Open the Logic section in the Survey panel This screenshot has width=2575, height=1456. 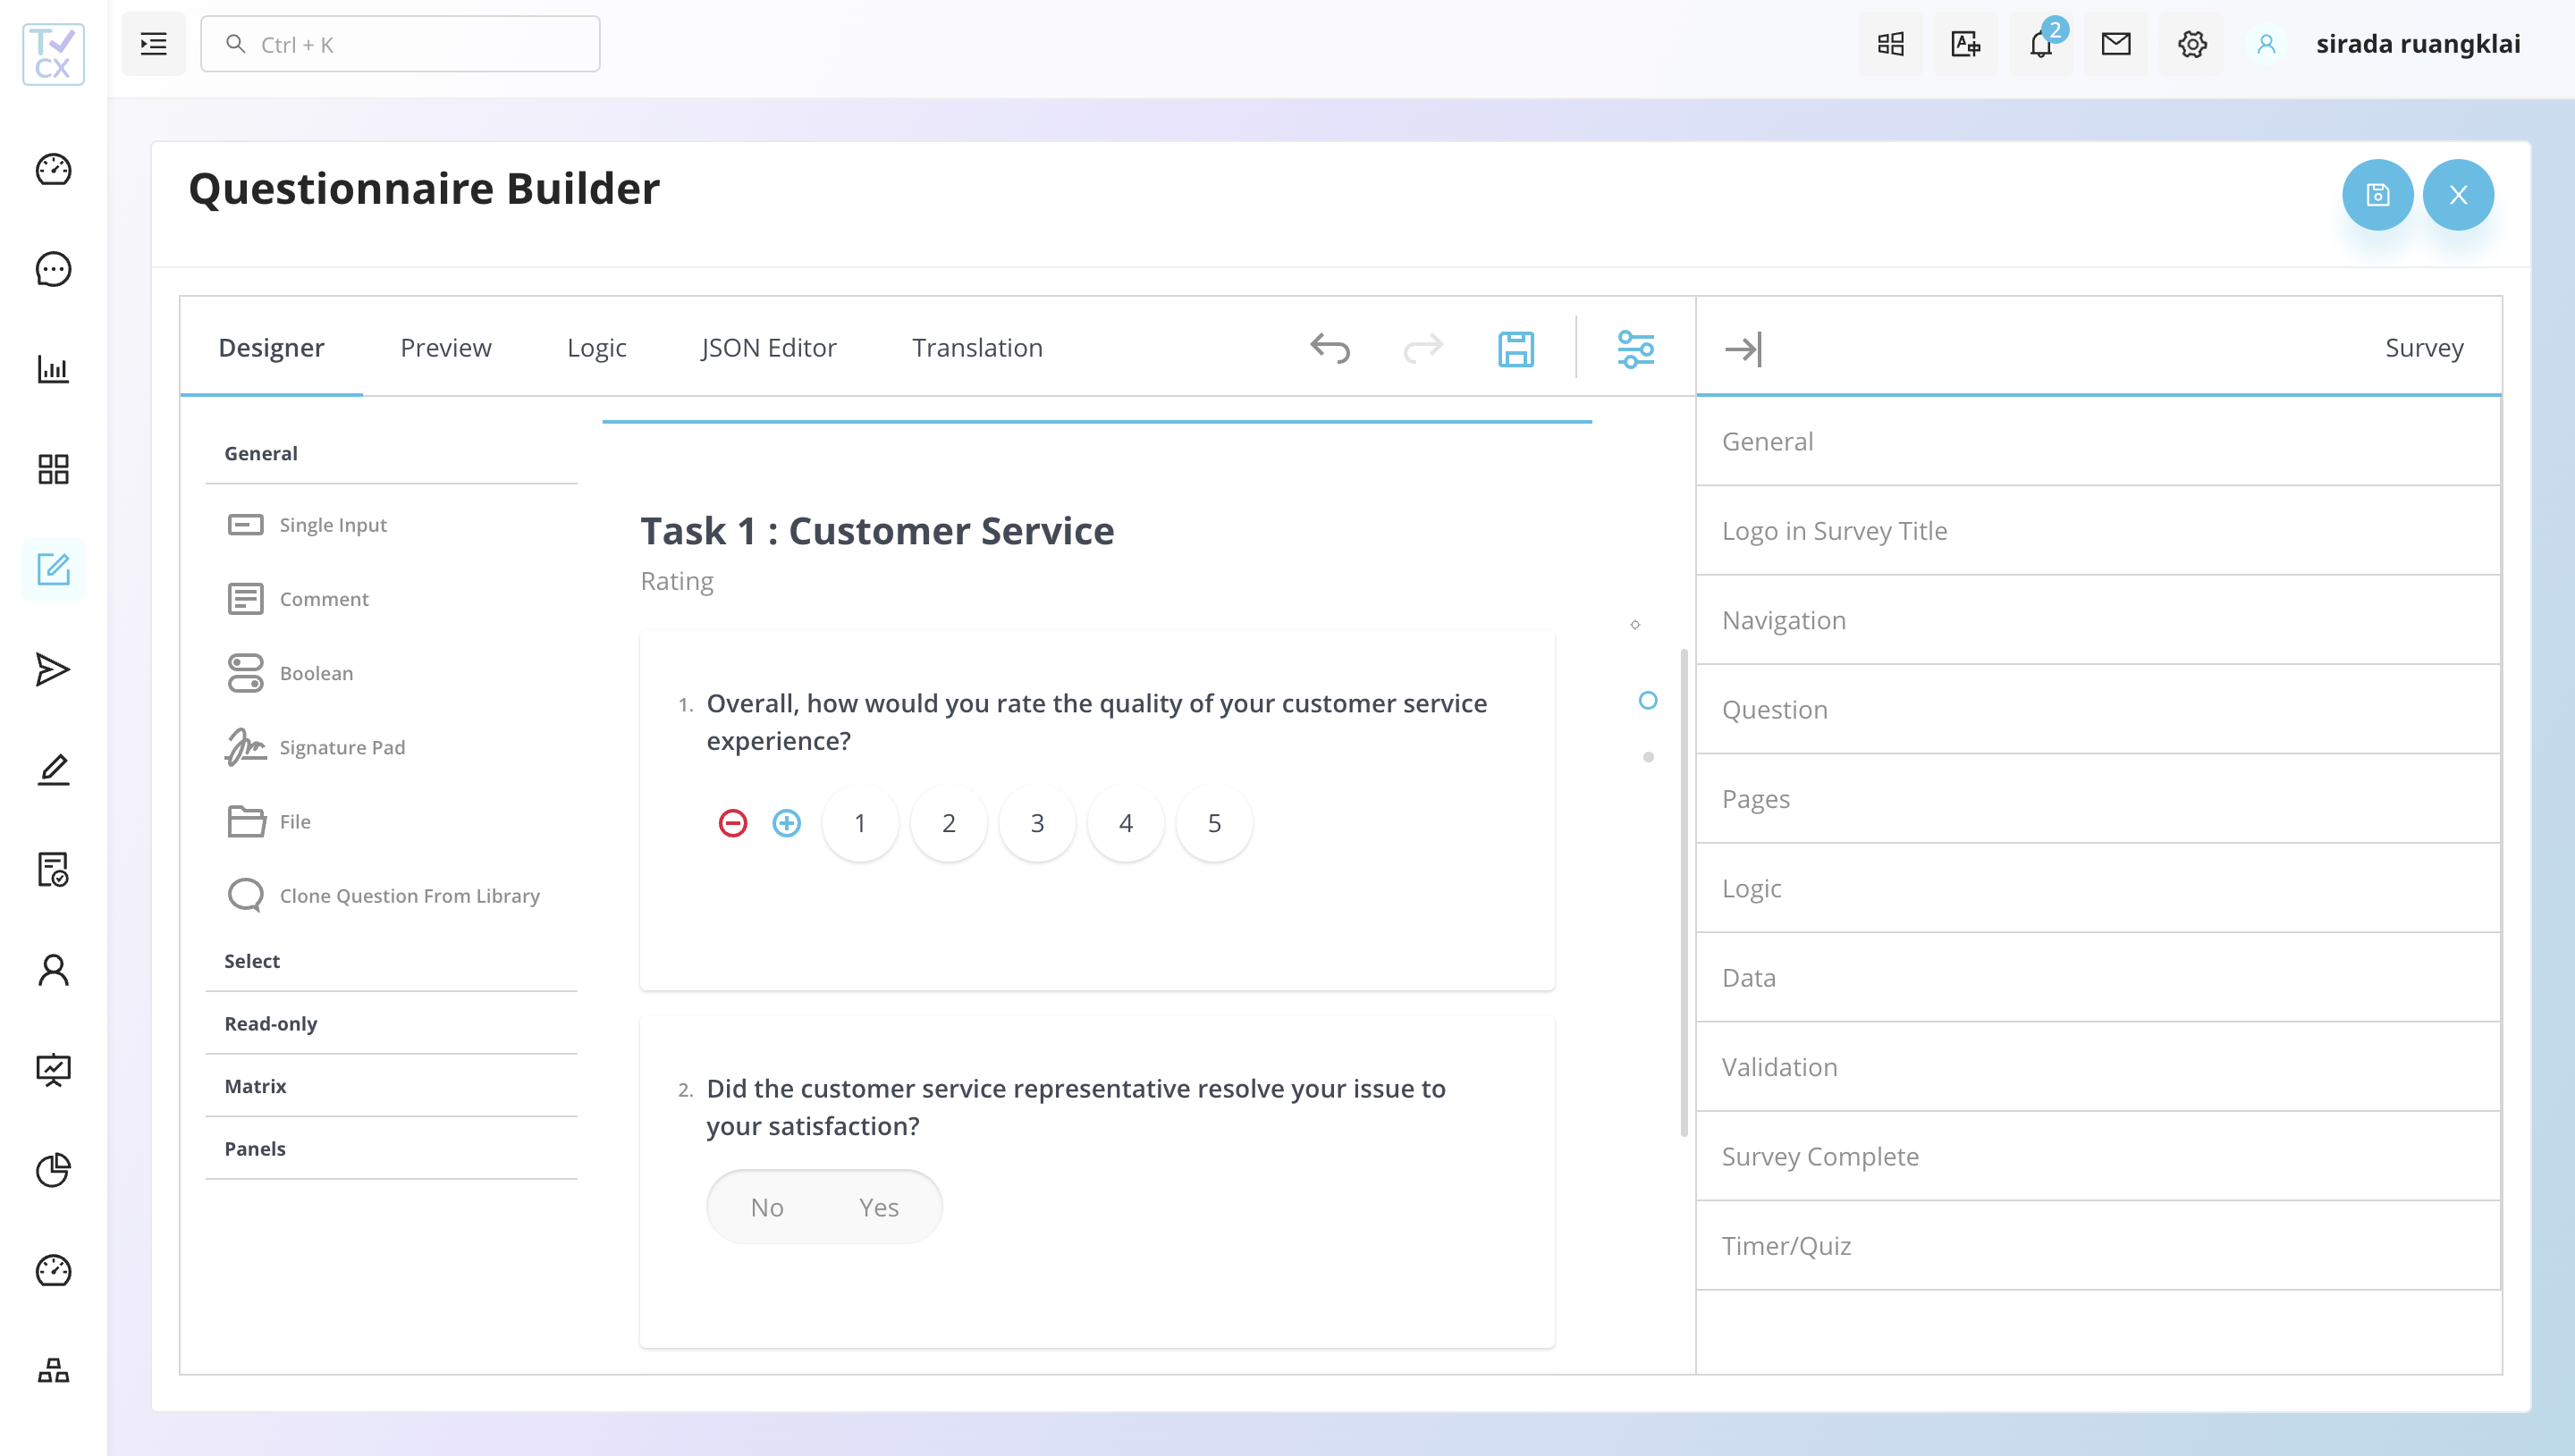(1751, 888)
